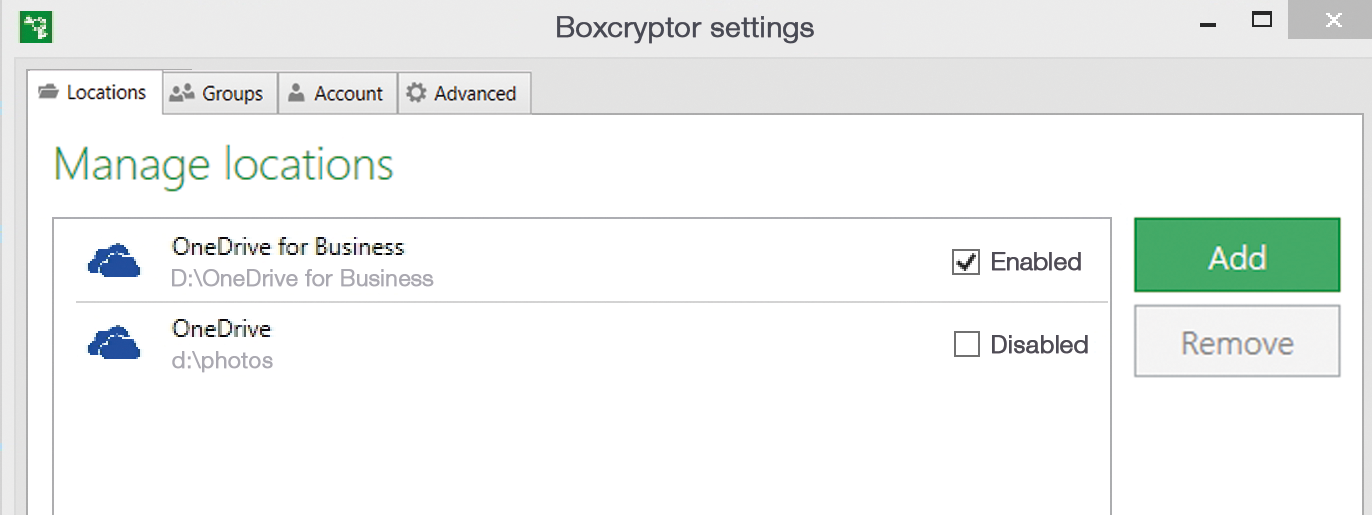Uncheck the Enabled checkbox for OneDrive for Business
The height and width of the screenshot is (515, 1372).
[966, 262]
